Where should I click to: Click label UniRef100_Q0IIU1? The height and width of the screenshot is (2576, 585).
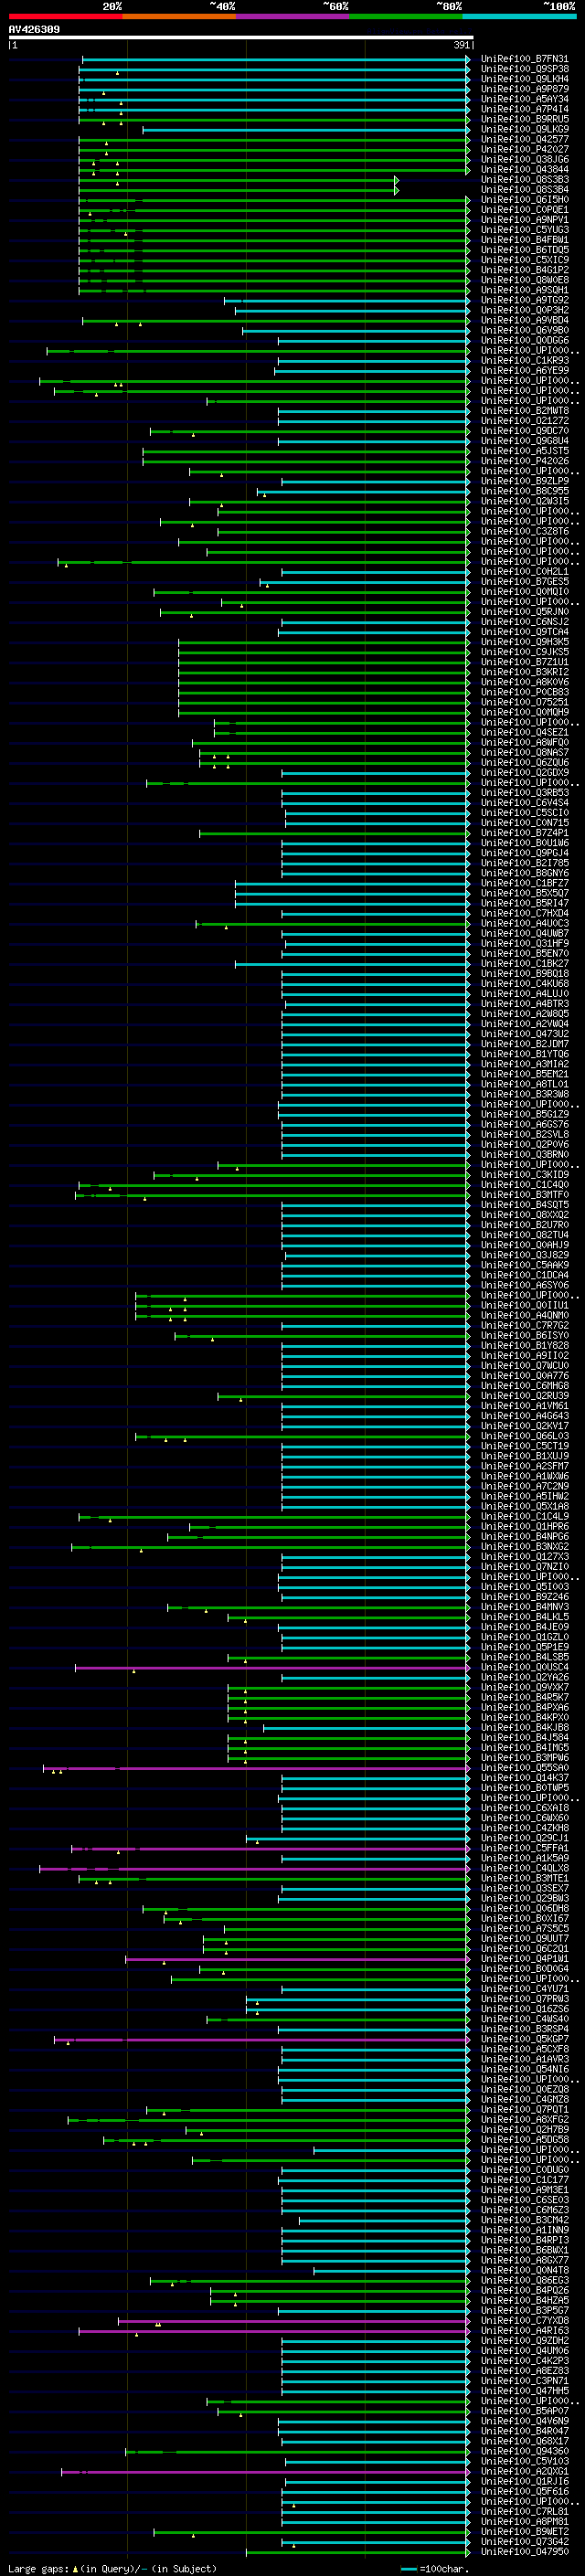click(x=525, y=1305)
